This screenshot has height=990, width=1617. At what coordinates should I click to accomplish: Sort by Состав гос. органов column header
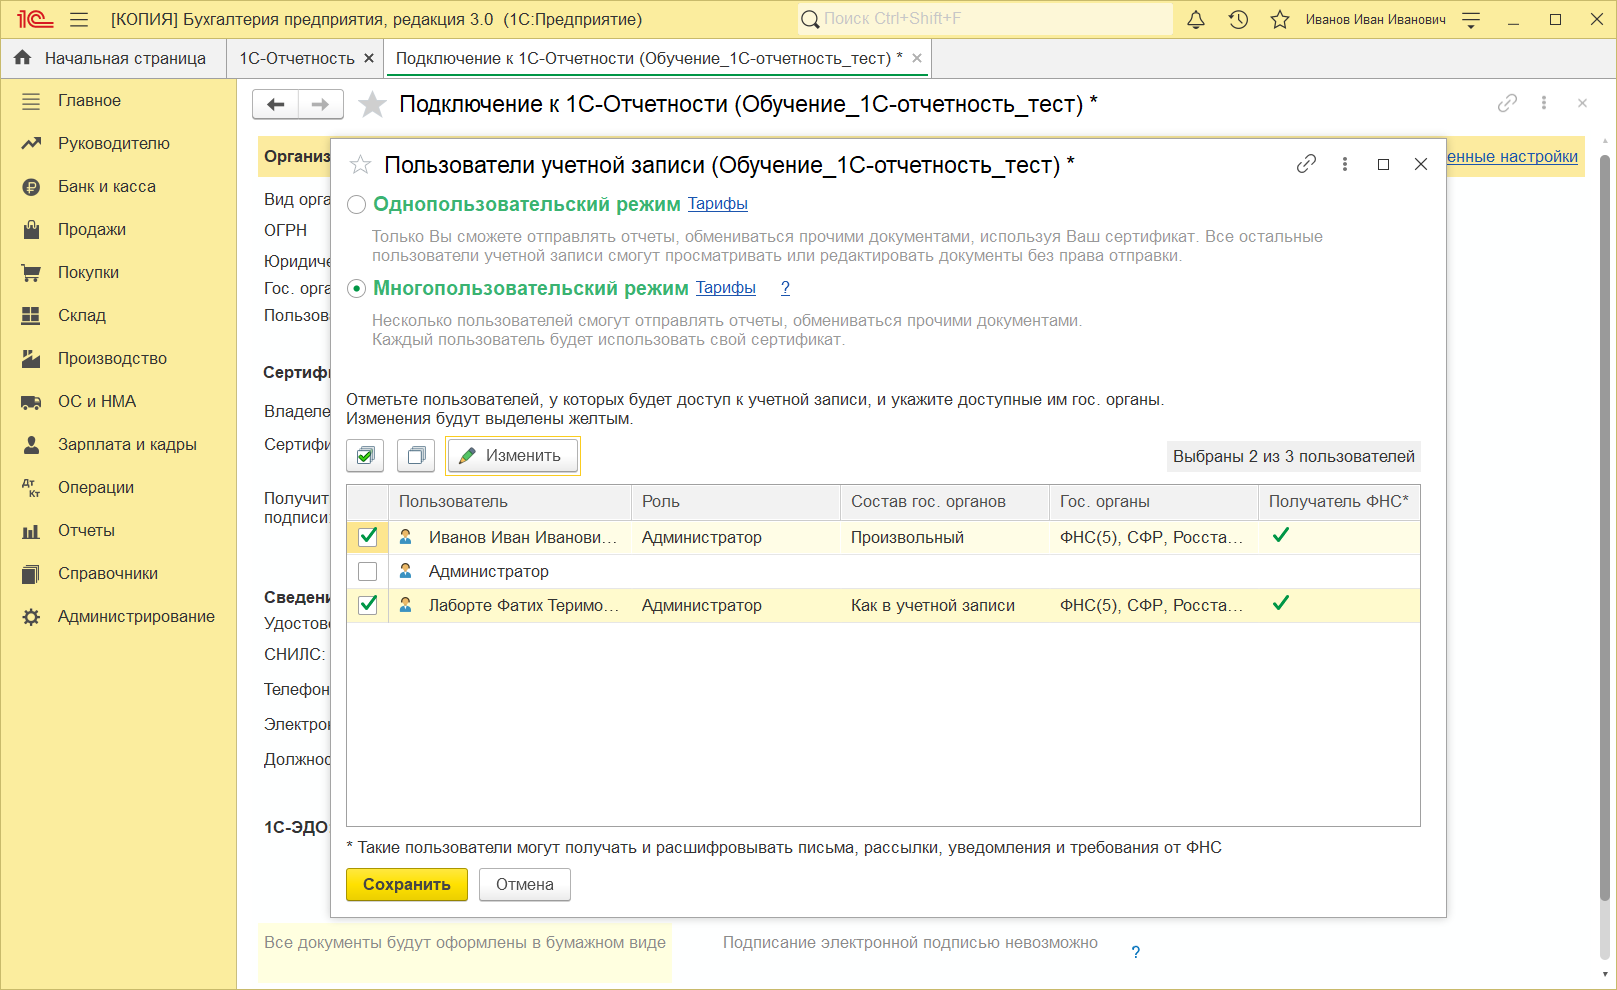point(945,502)
